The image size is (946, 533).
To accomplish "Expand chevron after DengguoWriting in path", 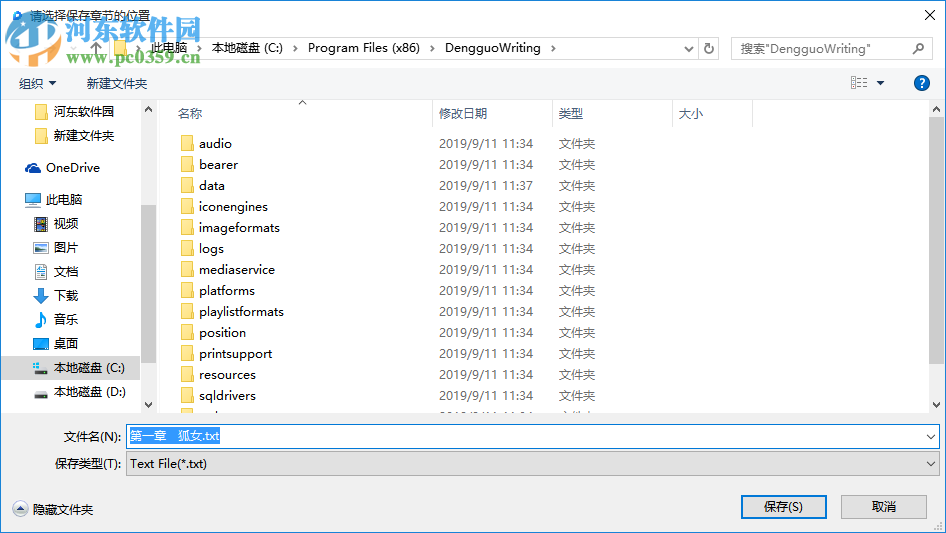I will click(553, 48).
